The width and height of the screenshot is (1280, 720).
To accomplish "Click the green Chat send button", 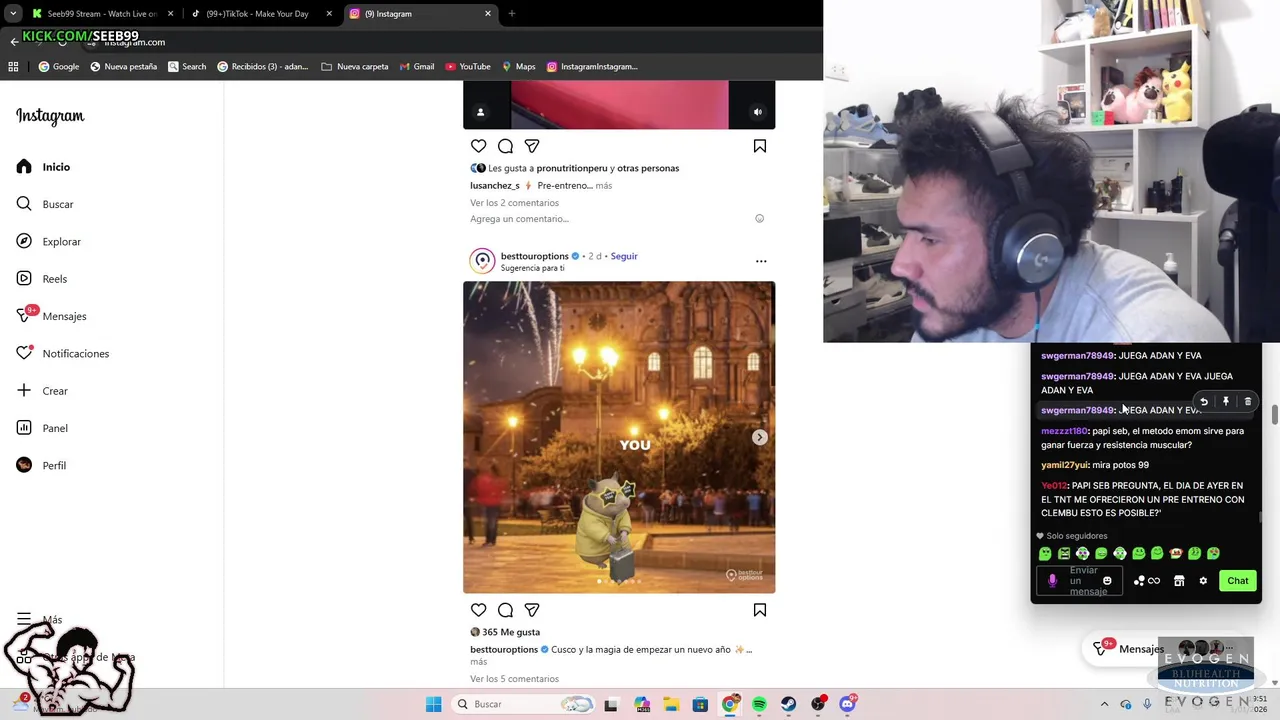I will pos(1238,581).
